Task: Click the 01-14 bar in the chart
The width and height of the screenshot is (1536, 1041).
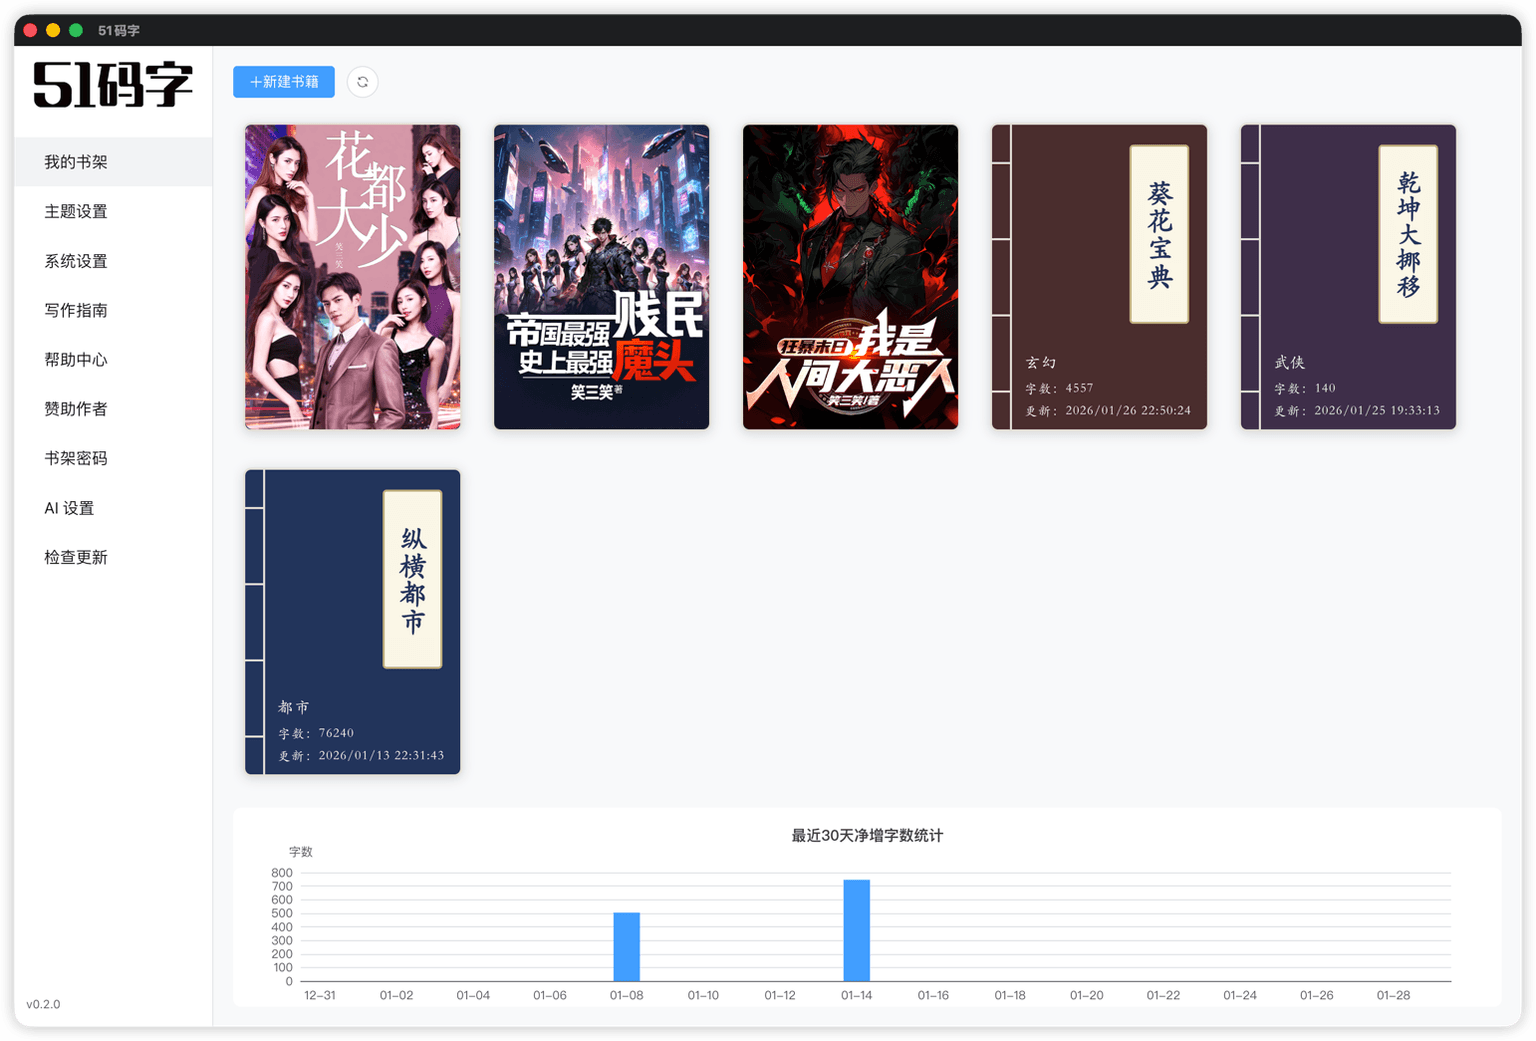Action: pyautogui.click(x=856, y=930)
